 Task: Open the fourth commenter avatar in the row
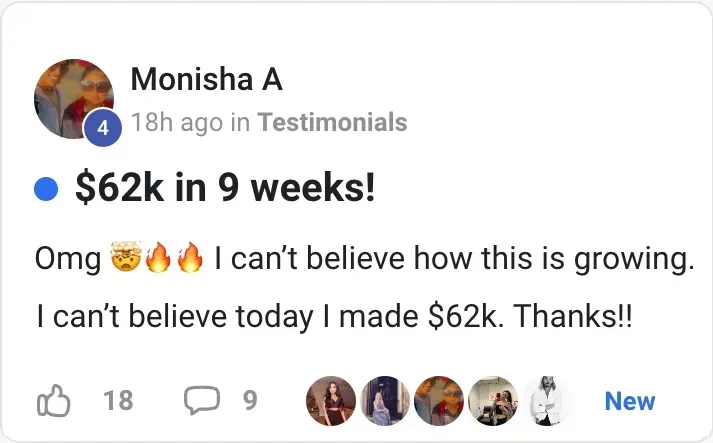click(492, 401)
